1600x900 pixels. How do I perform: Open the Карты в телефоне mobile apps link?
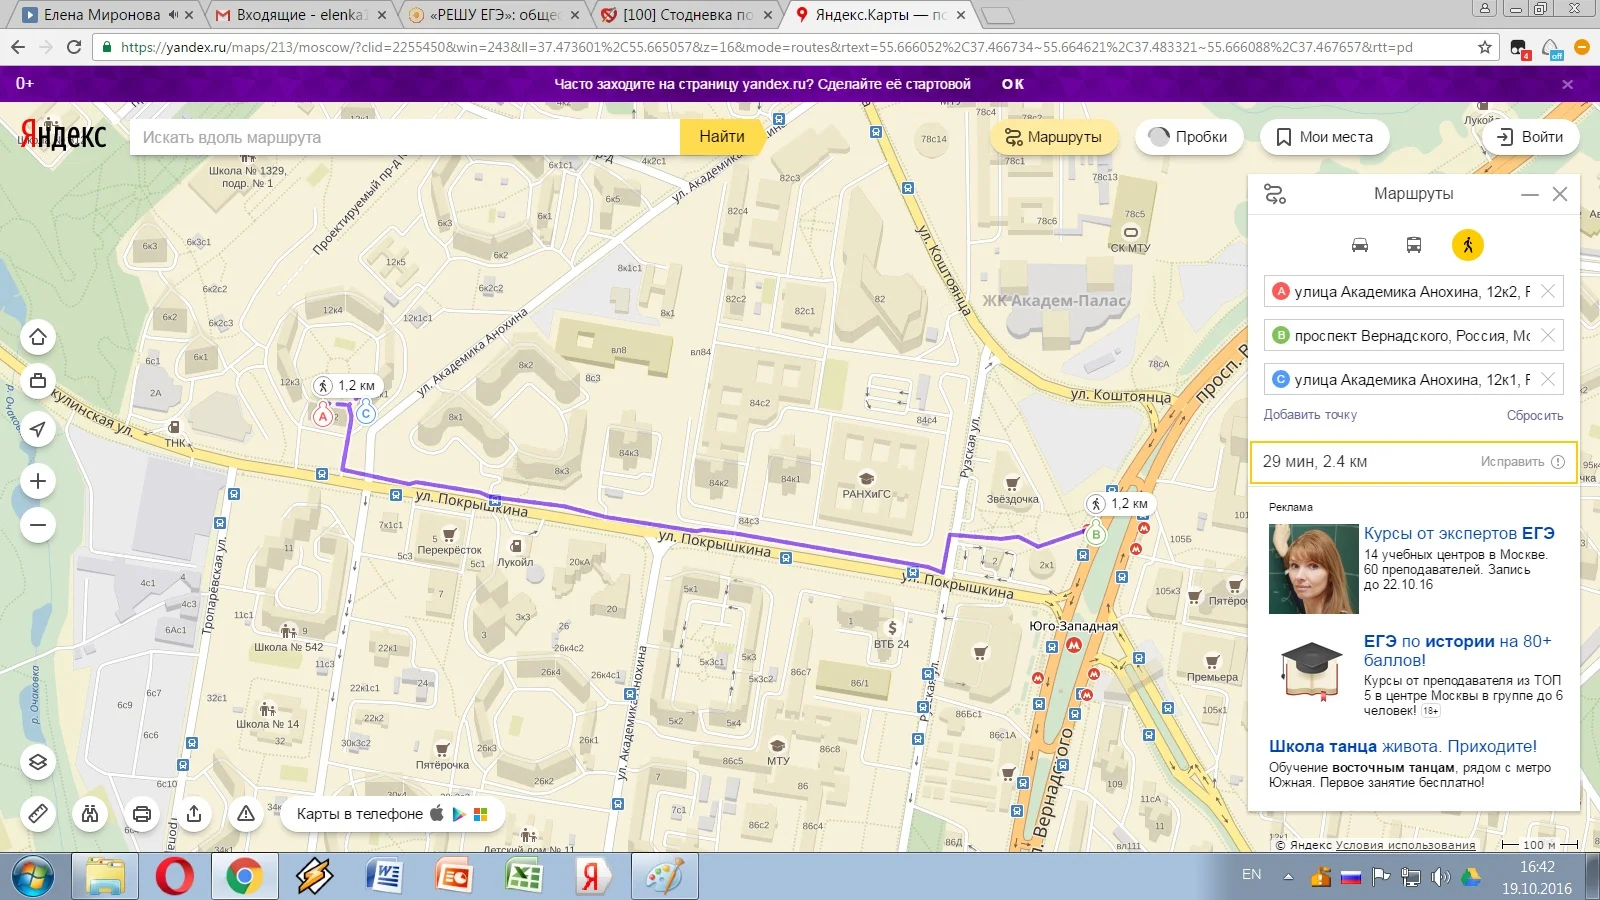pos(392,814)
